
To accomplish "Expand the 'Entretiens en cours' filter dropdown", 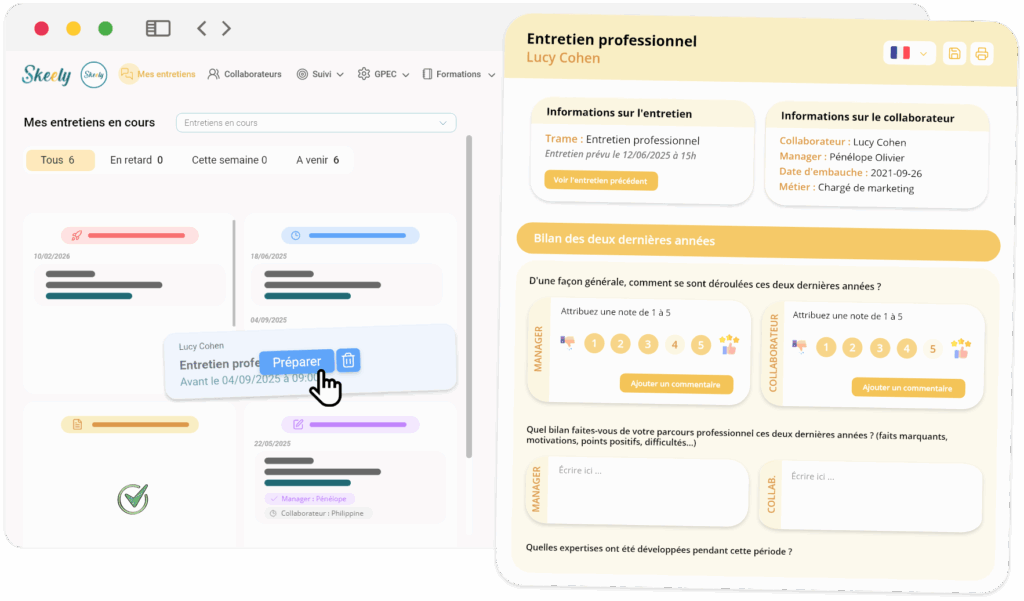I will [x=316, y=123].
